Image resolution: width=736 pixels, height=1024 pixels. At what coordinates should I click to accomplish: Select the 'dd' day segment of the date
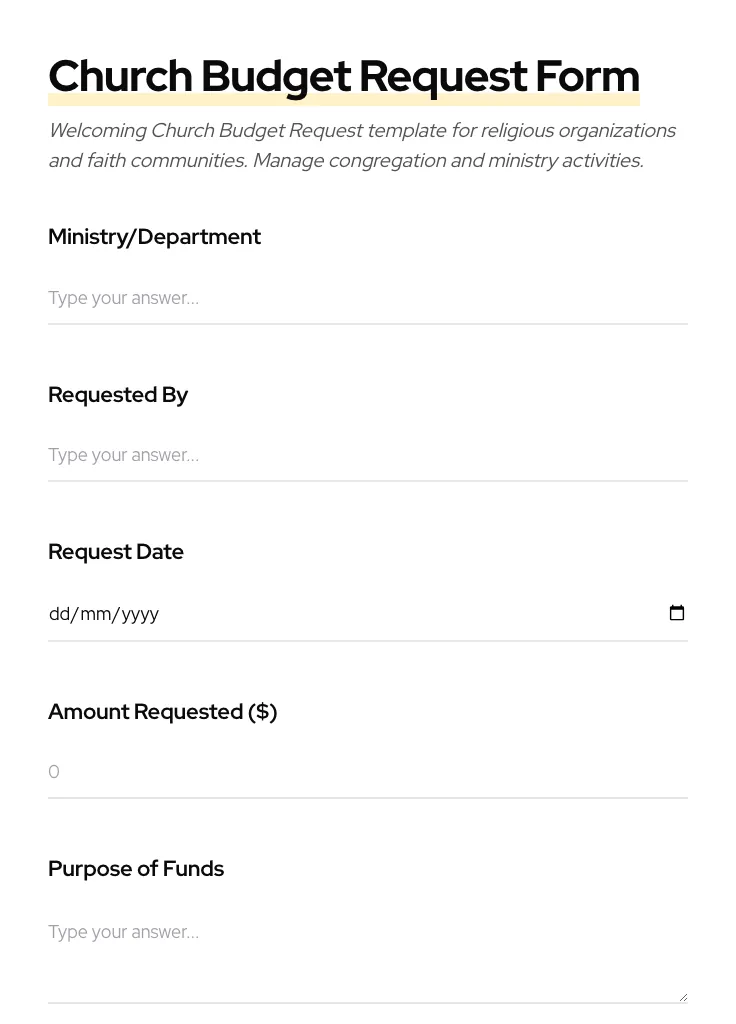pyautogui.click(x=59, y=614)
